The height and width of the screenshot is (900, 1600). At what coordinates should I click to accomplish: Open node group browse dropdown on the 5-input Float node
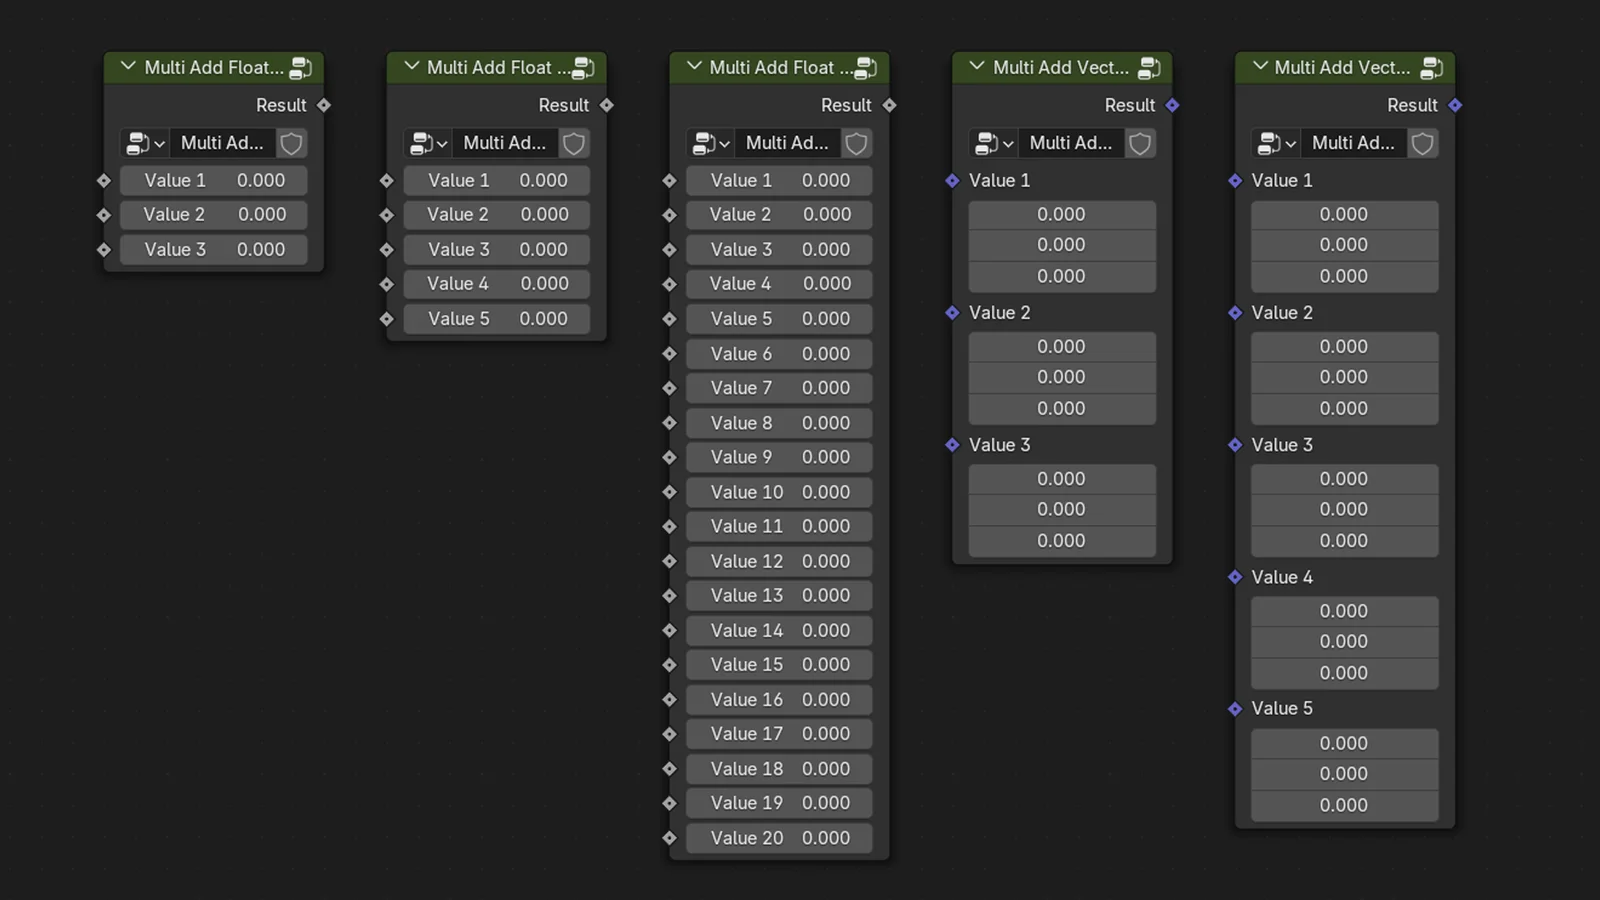pos(428,143)
